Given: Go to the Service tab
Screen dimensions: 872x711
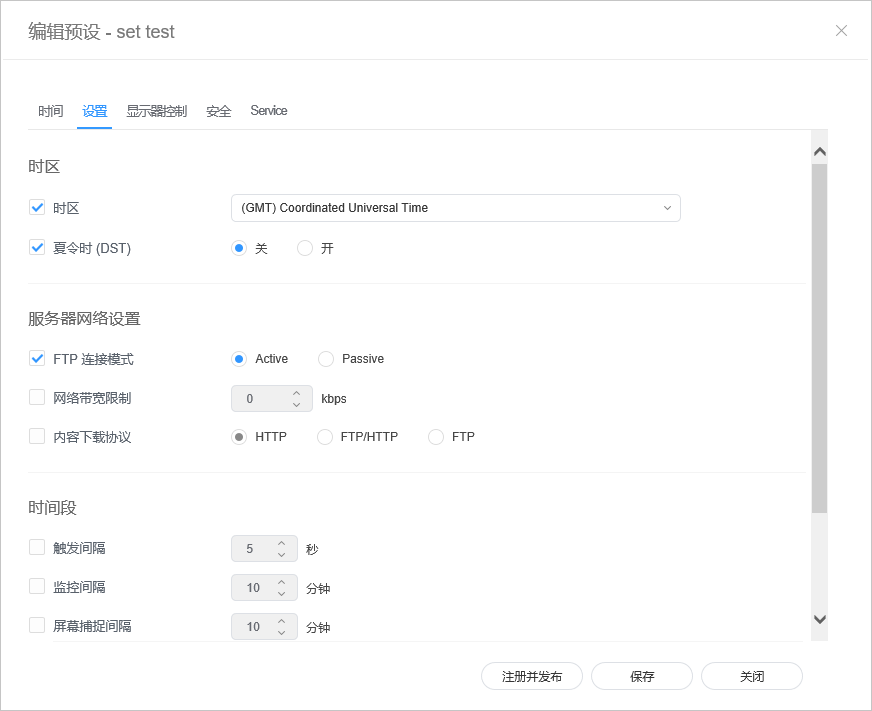Looking at the screenshot, I should (x=268, y=111).
